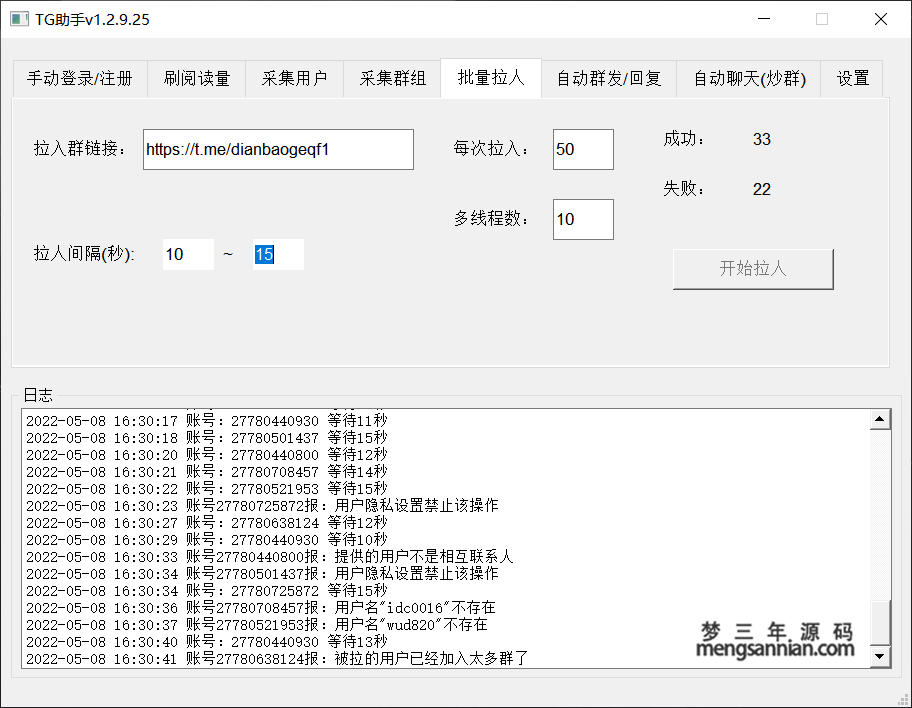Click the 拉入群链接 URL input field
The image size is (912, 708).
click(279, 150)
